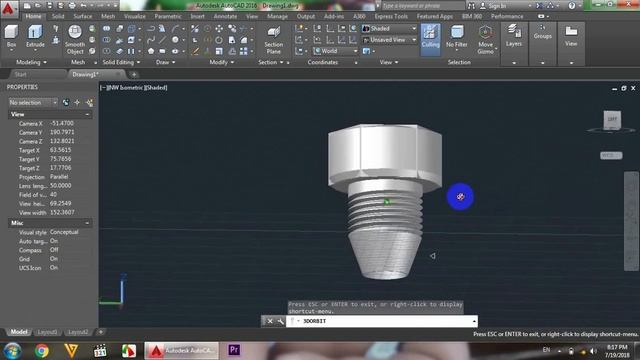
Task: Open Google Chrome from the taskbar
Action: (x=42, y=351)
